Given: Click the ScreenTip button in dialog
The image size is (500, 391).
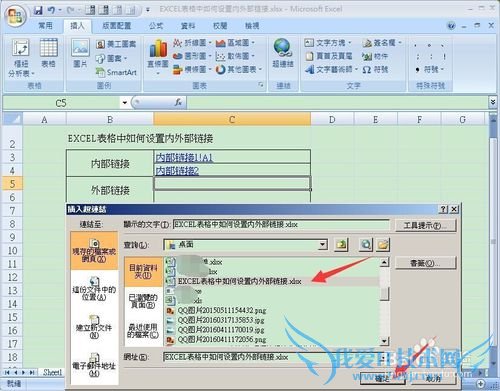Looking at the screenshot, I should [425, 226].
